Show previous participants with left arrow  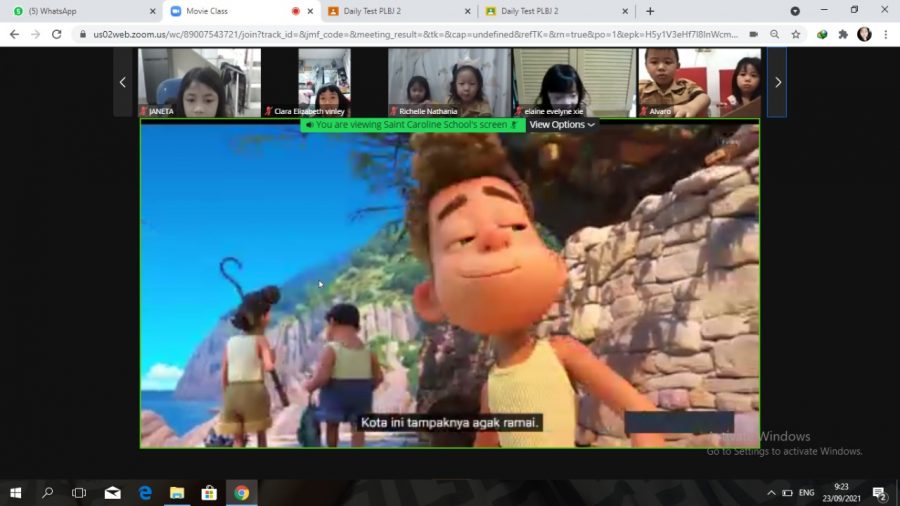coord(123,82)
